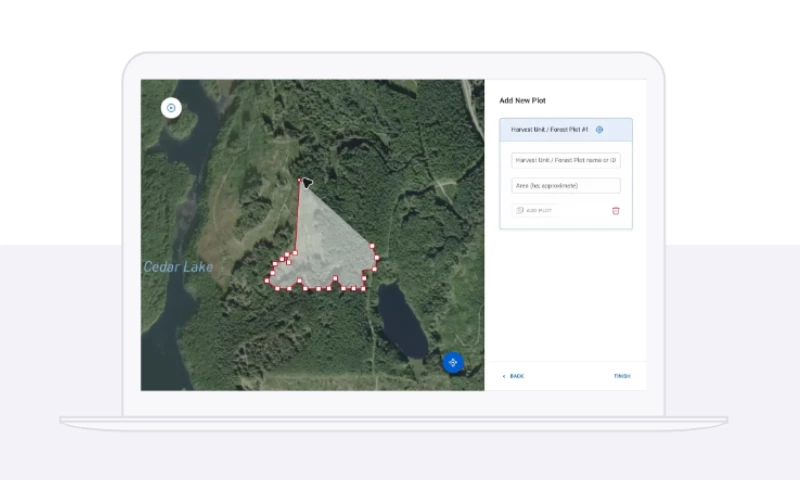Select the leftmost vertex handle of the polygon

click(x=267, y=280)
